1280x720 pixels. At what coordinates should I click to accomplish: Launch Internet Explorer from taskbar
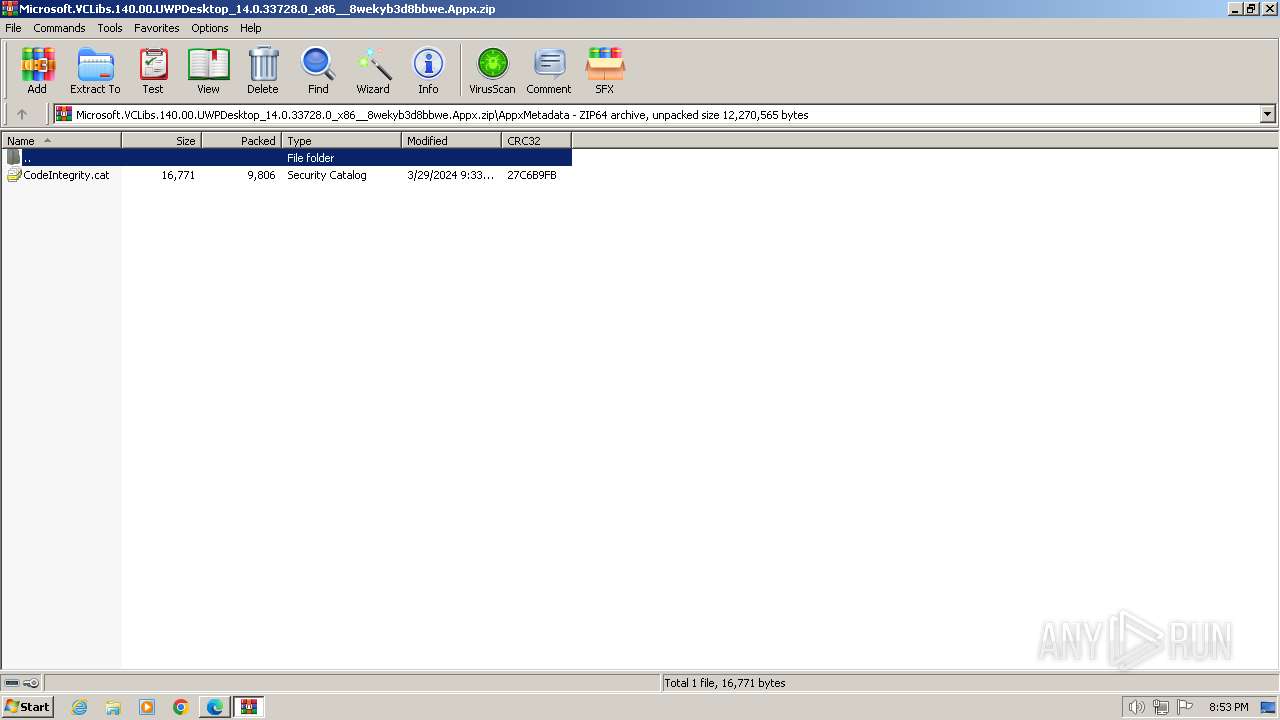(79, 707)
